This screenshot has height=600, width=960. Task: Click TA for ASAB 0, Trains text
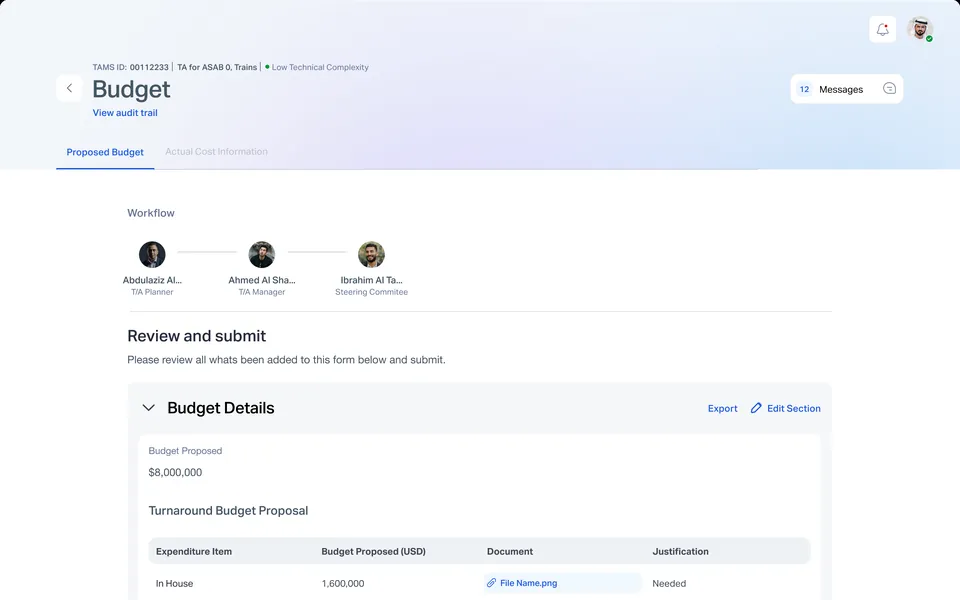pyautogui.click(x=217, y=67)
